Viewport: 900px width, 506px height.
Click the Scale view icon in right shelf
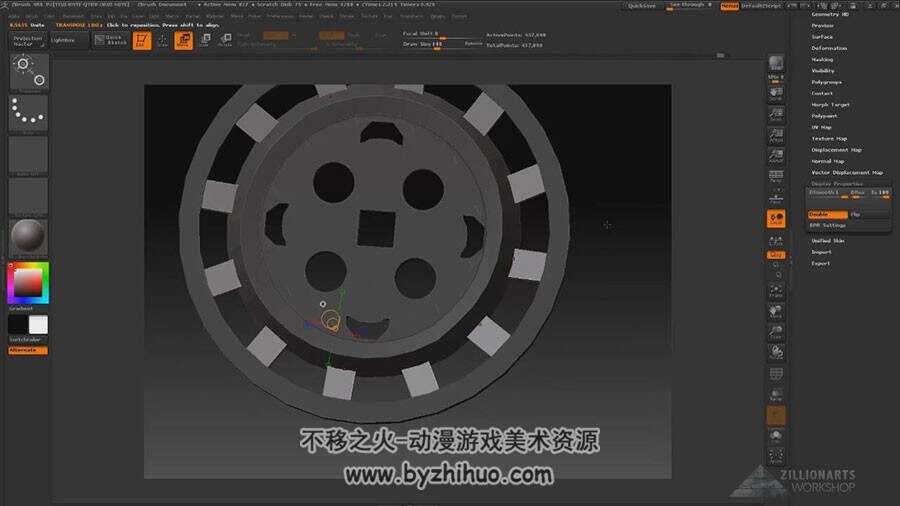pos(776,332)
